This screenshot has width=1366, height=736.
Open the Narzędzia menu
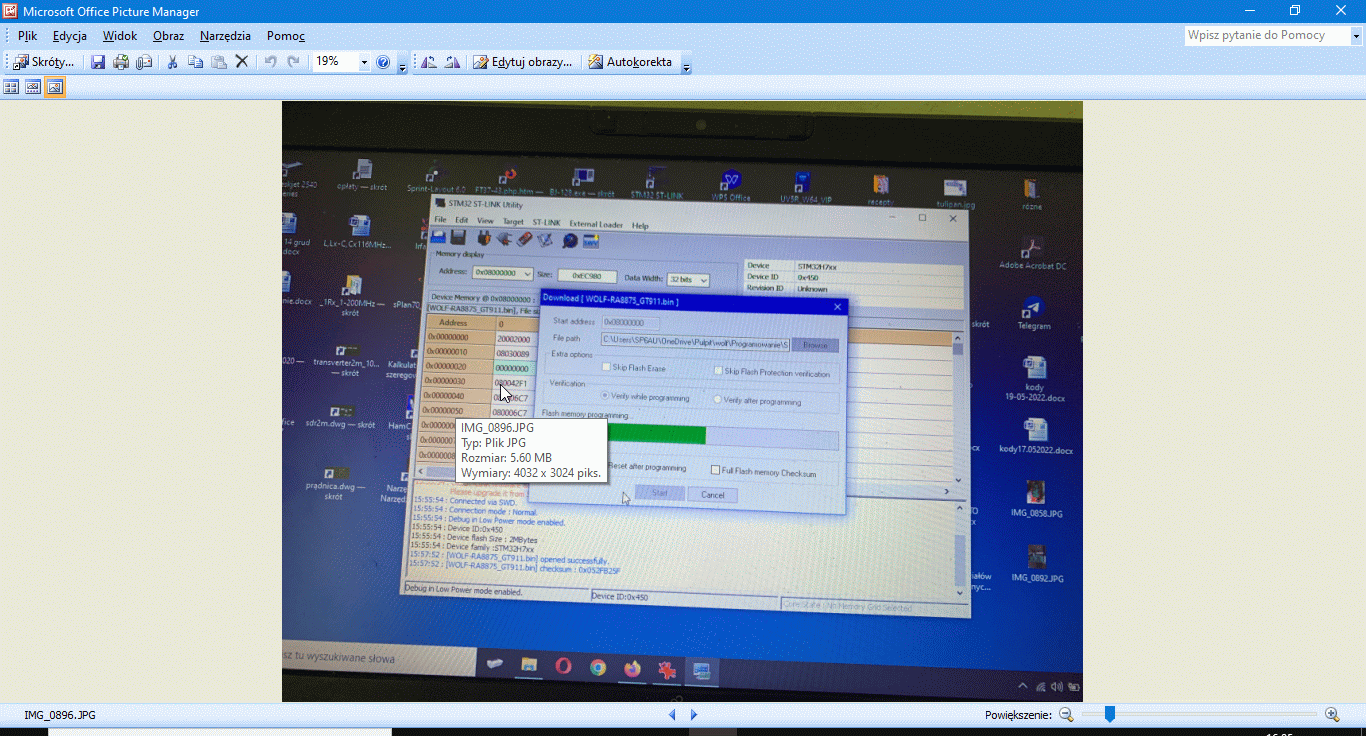[225, 36]
